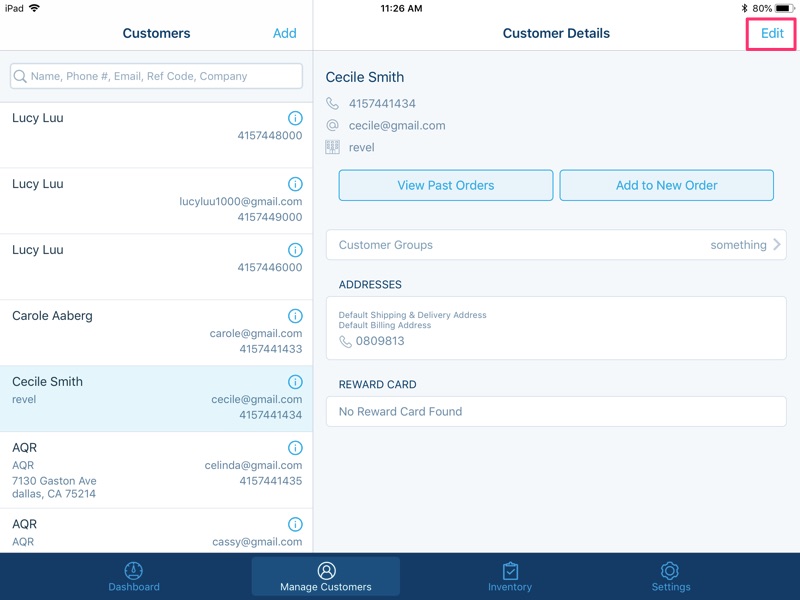Open the Customer Groups row
The image size is (800, 600).
[555, 245]
